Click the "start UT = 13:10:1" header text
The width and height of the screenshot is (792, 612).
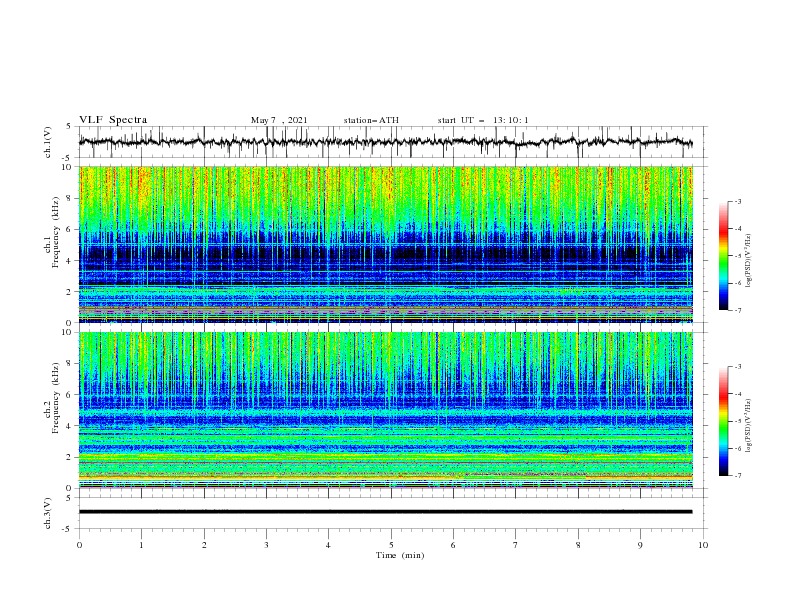pyautogui.click(x=483, y=120)
